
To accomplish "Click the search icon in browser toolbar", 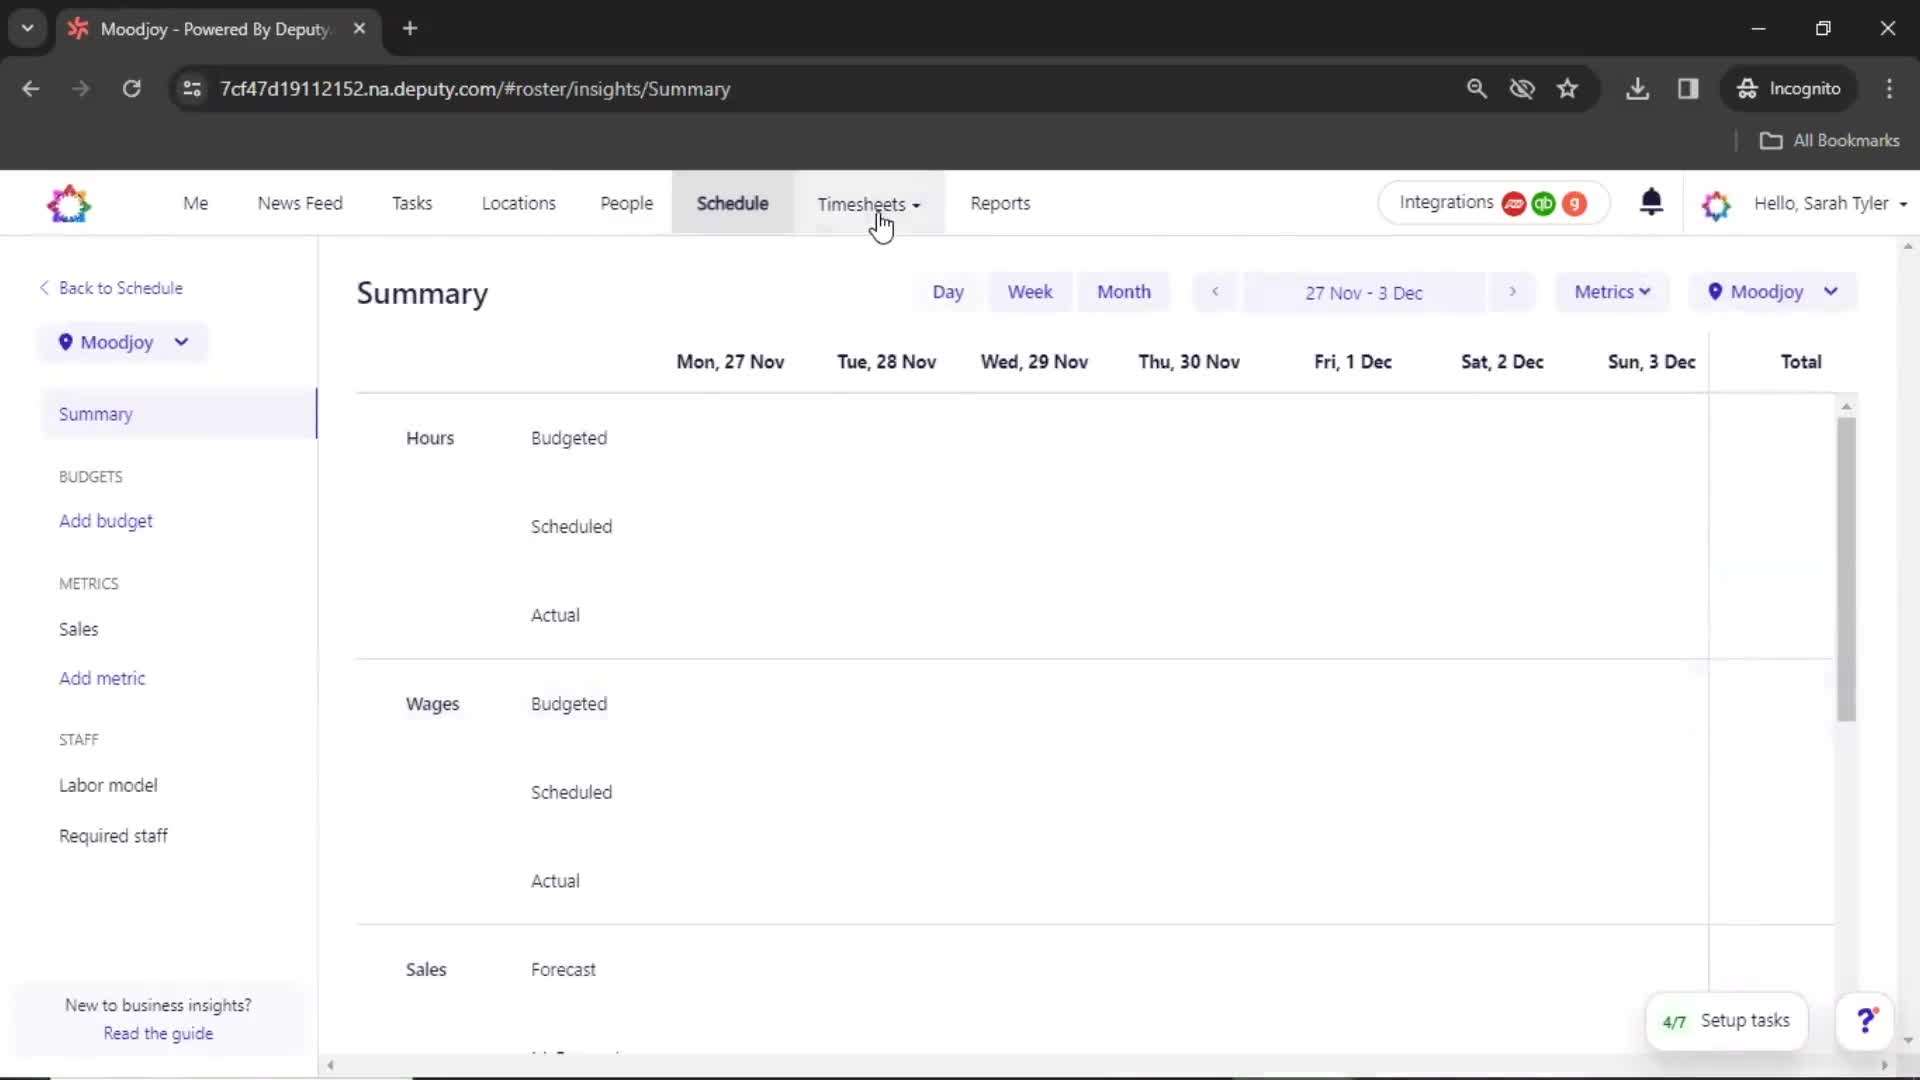I will (1476, 88).
